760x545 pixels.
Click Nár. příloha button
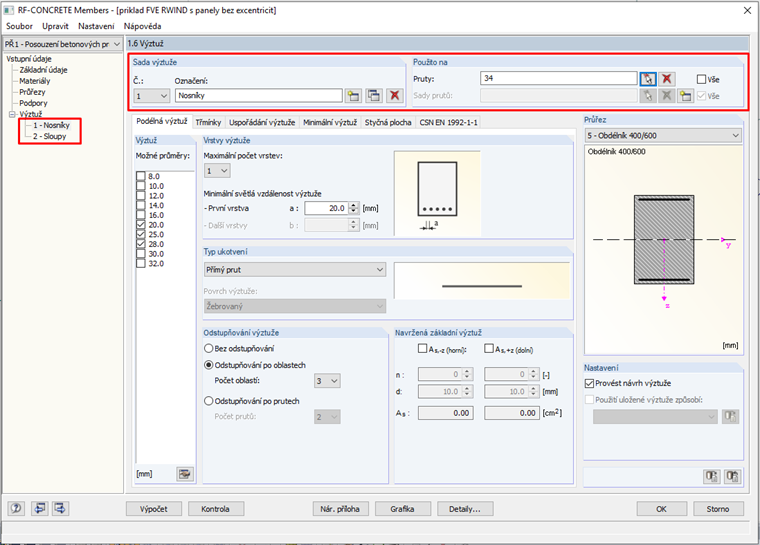(x=340, y=509)
